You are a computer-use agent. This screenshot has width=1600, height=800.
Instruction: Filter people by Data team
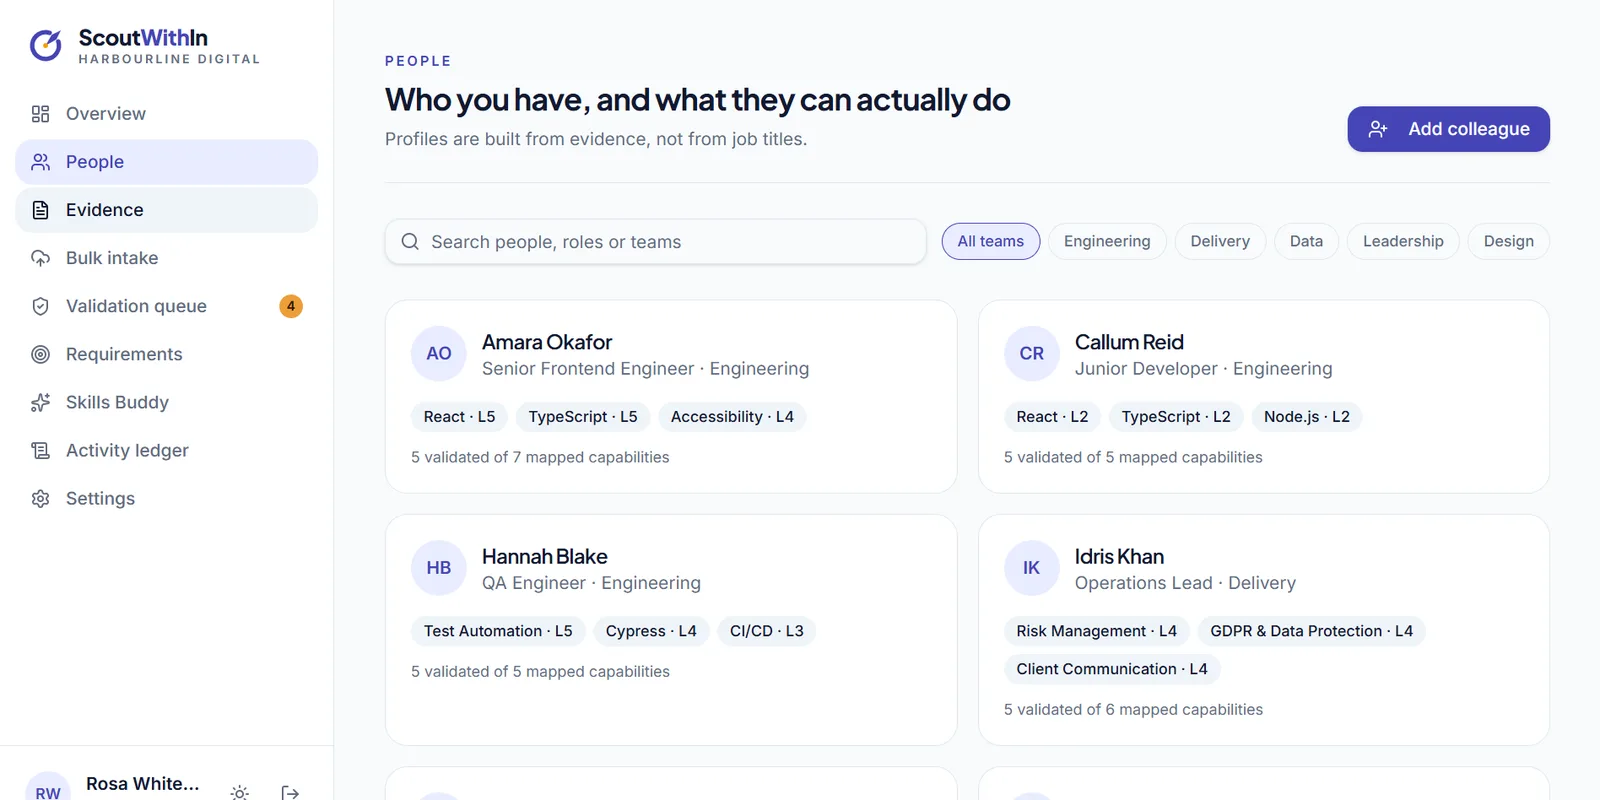tap(1306, 241)
